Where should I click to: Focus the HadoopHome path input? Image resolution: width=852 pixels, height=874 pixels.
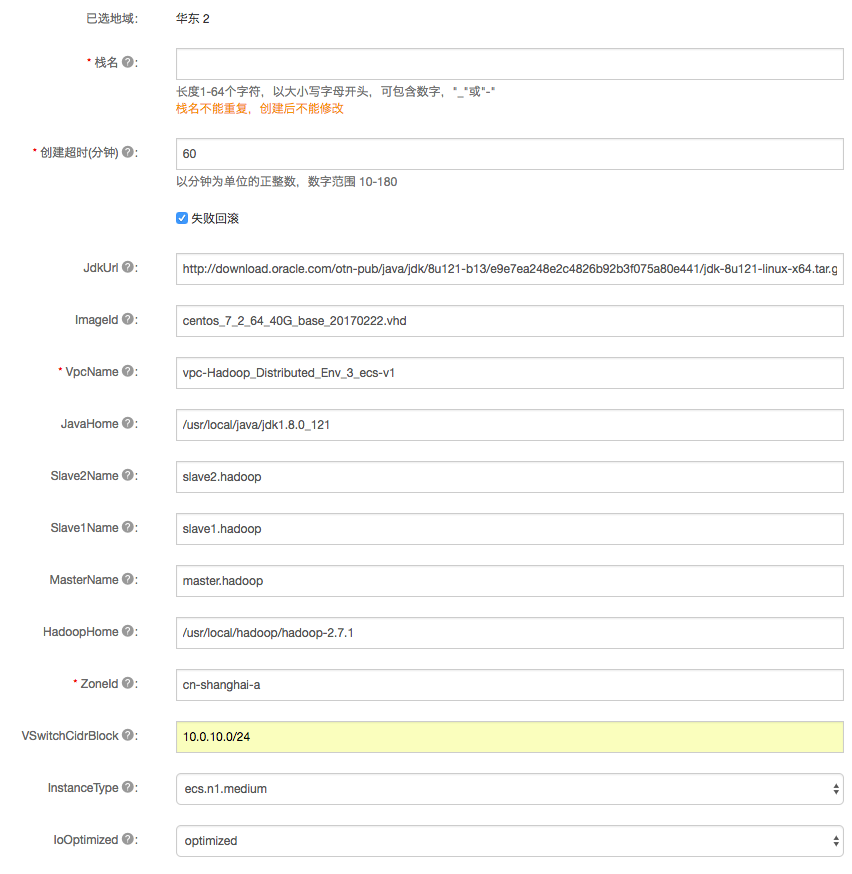coord(509,633)
